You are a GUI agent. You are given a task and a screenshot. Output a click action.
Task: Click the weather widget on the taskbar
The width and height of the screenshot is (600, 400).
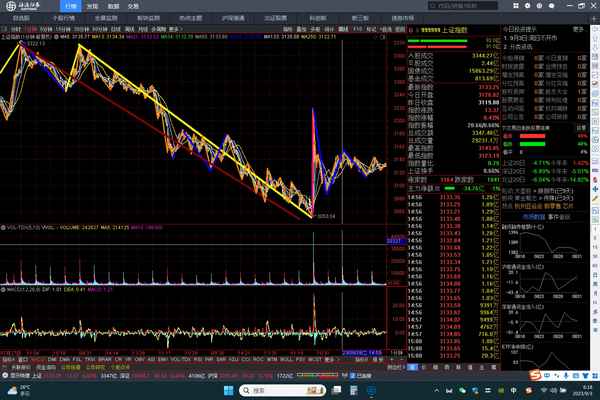18,390
